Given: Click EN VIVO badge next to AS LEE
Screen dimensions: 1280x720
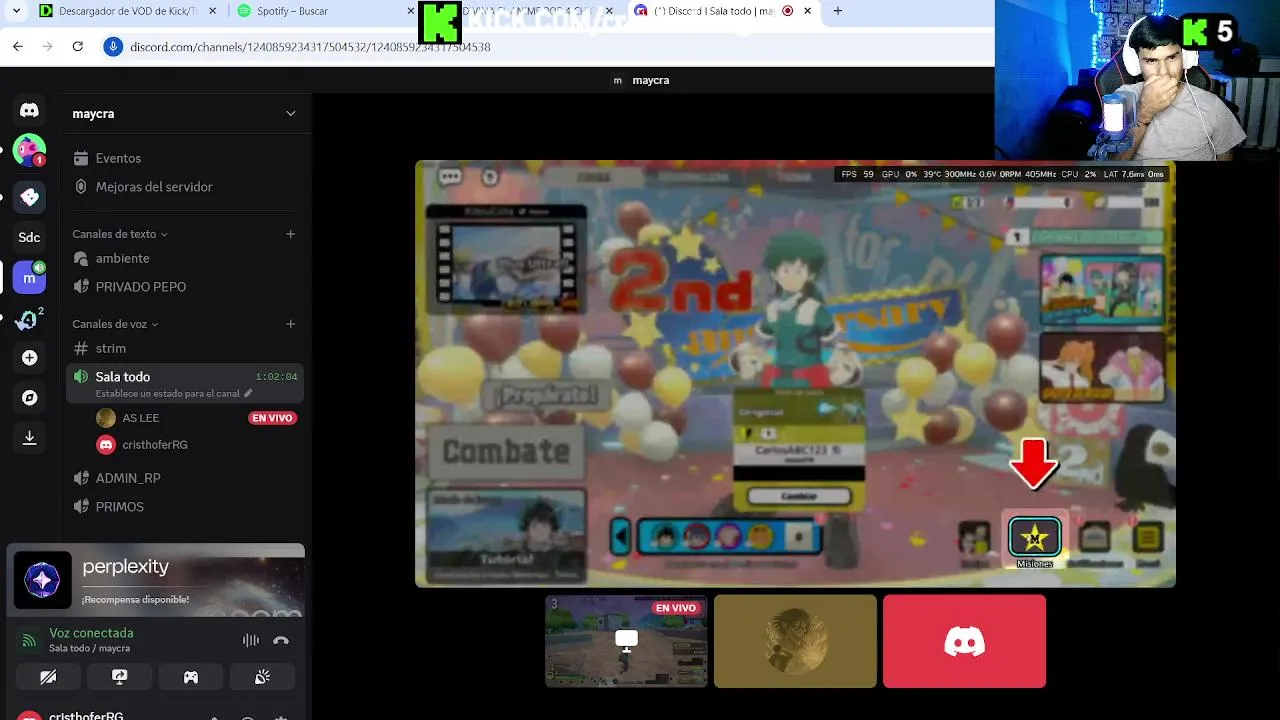Looking at the screenshot, I should tap(273, 418).
